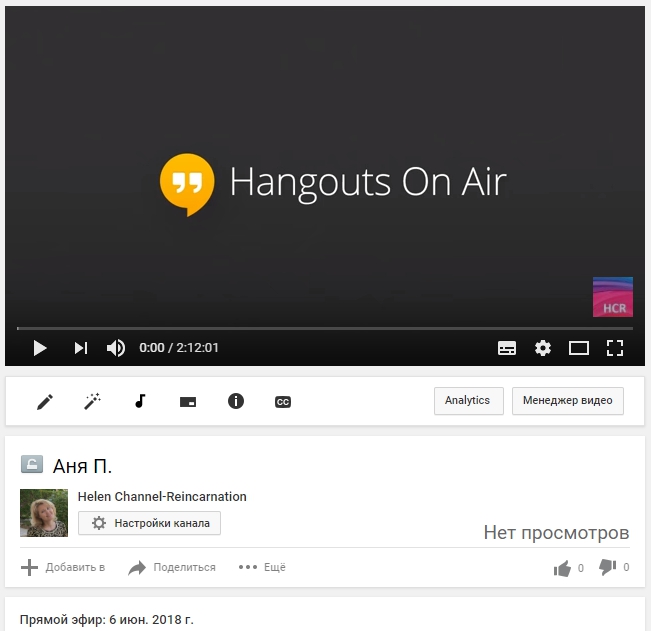Click the video progress bar
The height and width of the screenshot is (631, 651).
[x=324, y=328]
